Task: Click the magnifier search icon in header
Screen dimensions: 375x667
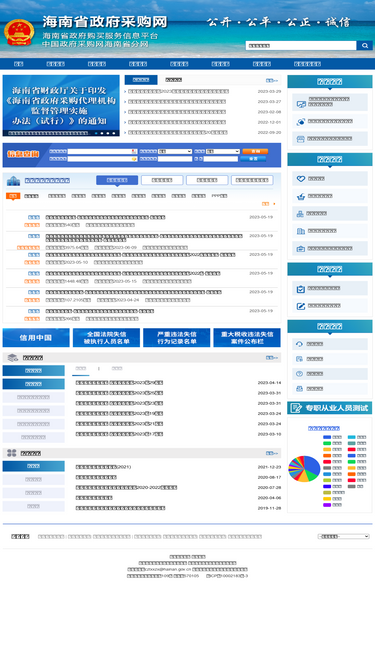Action: coord(364,46)
